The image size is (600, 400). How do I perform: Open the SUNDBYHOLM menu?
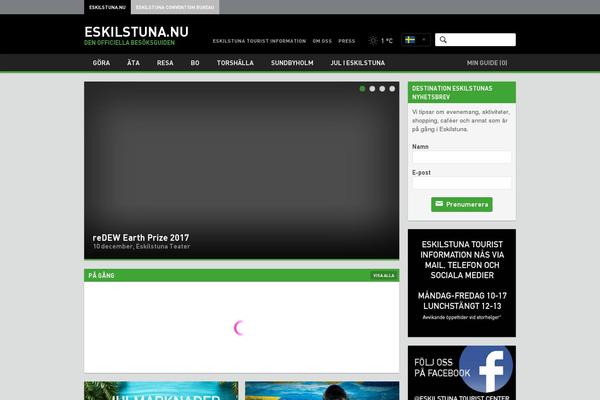click(292, 63)
